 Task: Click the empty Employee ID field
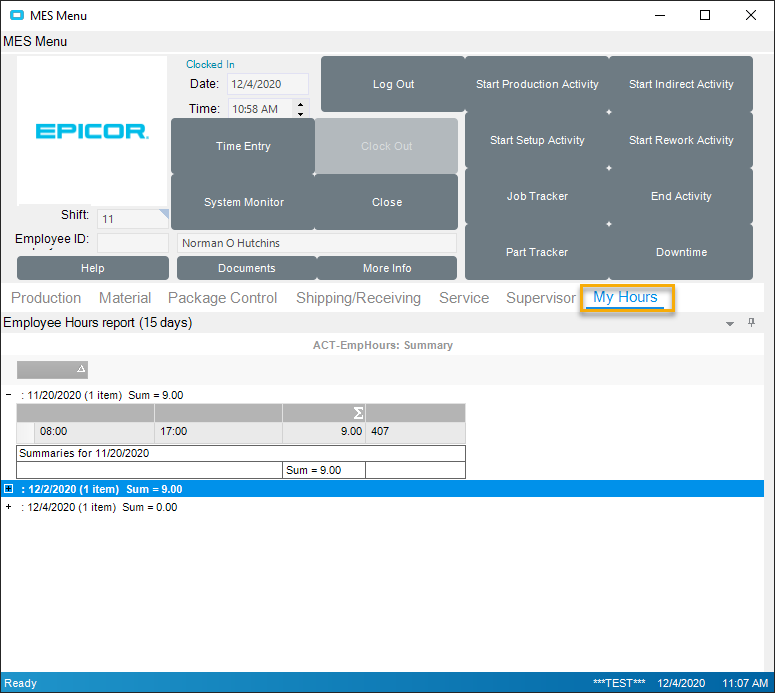click(132, 243)
